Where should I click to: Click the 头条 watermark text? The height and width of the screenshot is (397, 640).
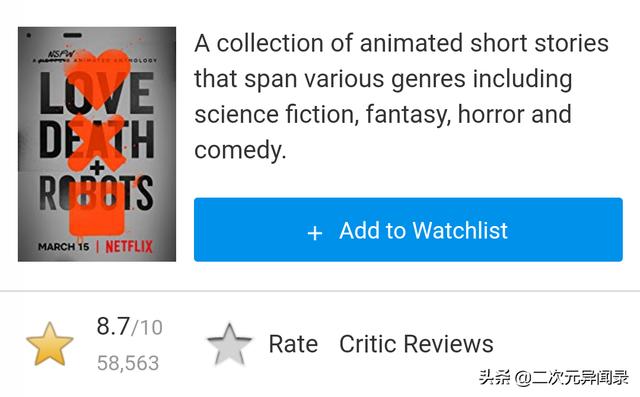(x=494, y=377)
